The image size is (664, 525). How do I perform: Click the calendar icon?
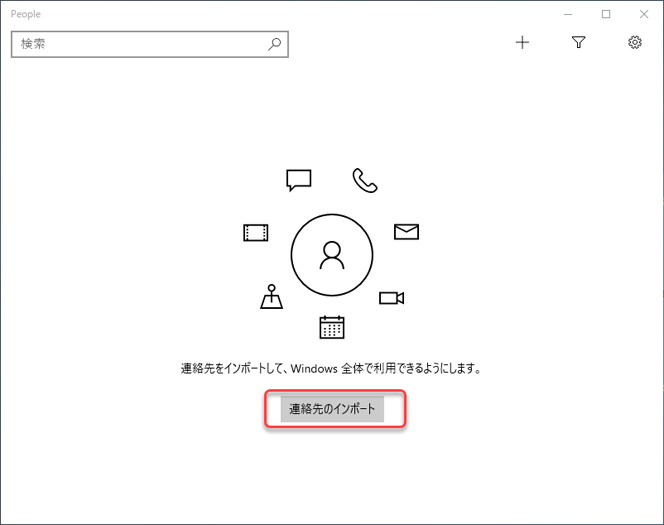[332, 327]
